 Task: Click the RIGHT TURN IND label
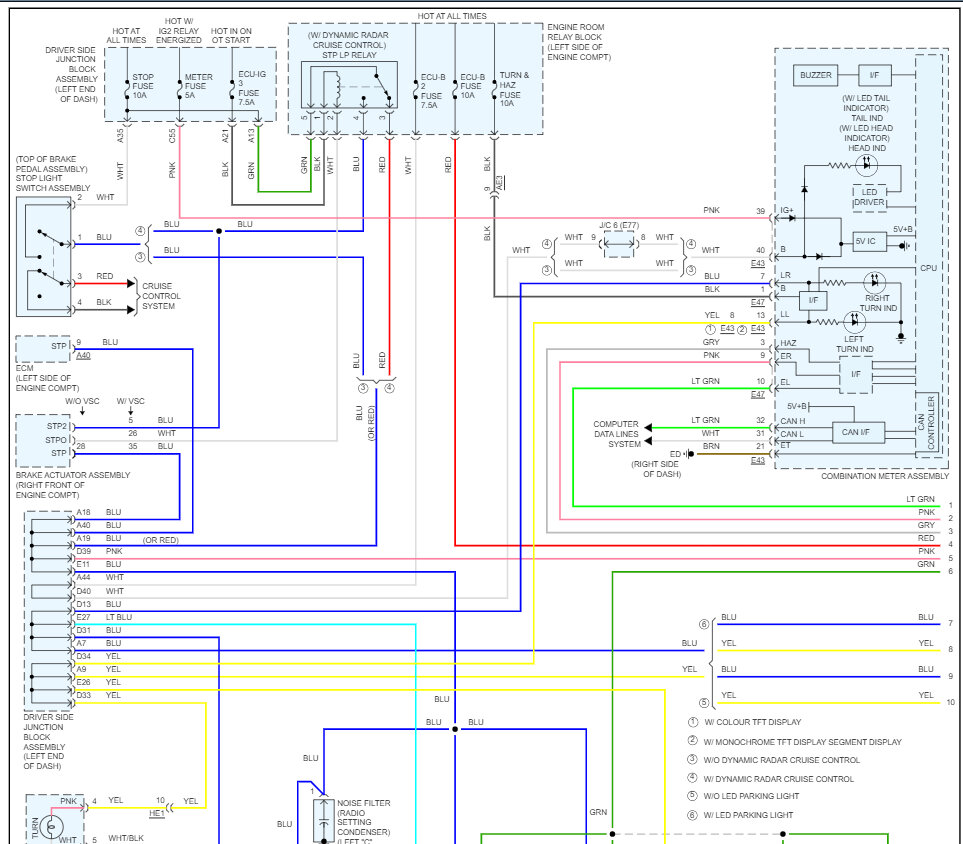click(x=878, y=303)
